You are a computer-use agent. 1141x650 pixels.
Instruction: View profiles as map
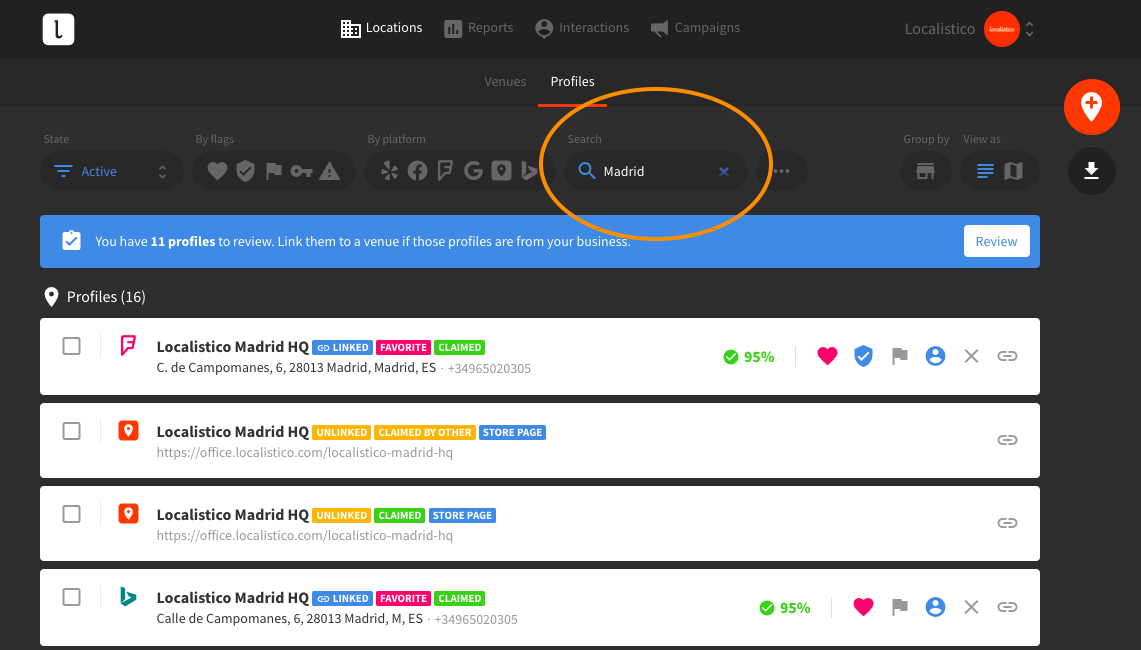click(x=1014, y=171)
